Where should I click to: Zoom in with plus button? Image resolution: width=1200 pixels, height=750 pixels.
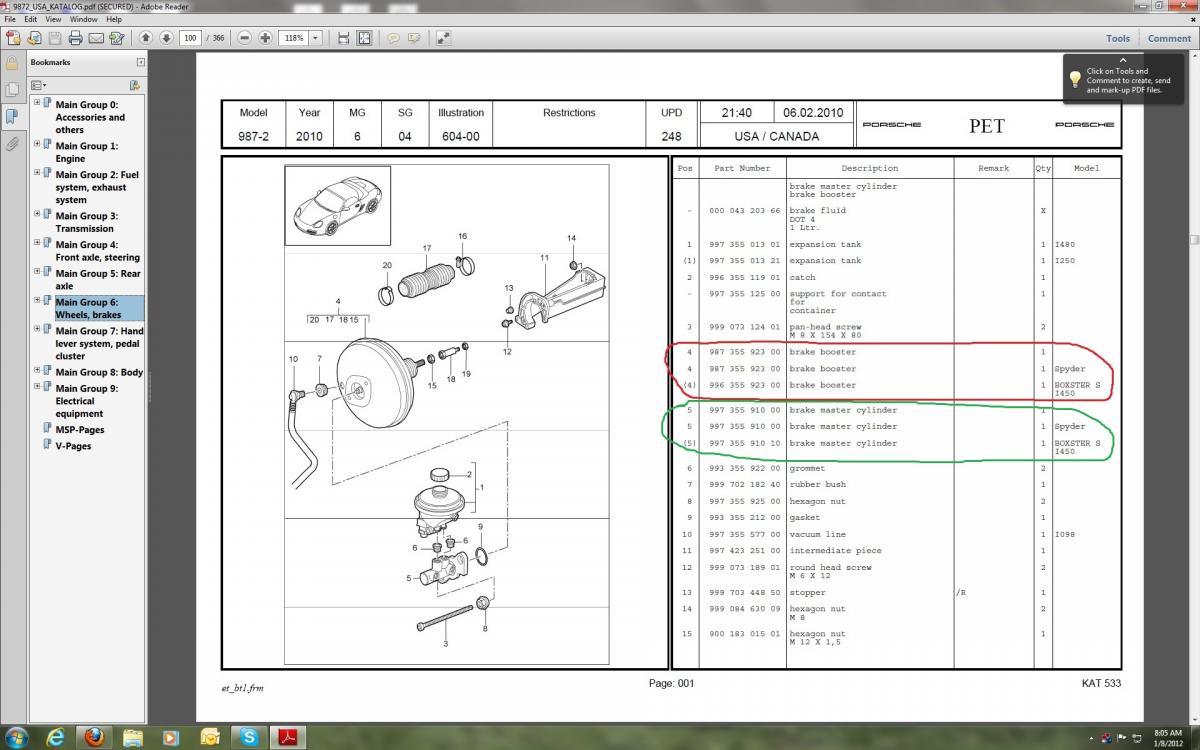pyautogui.click(x=265, y=38)
